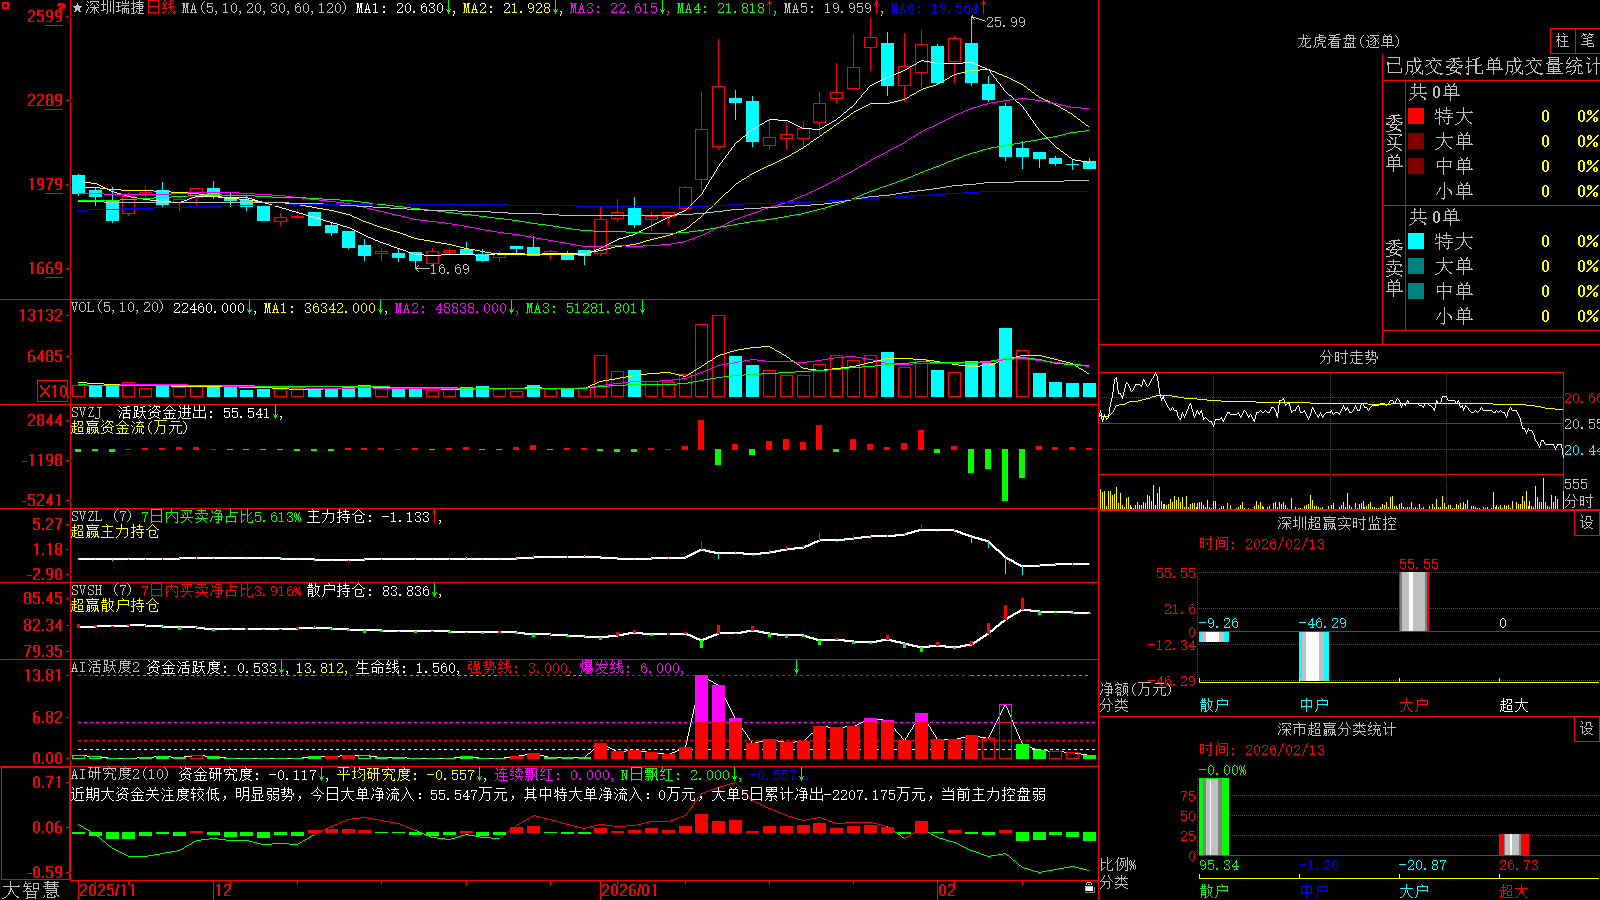The height and width of the screenshot is (900, 1600).
Task: Click the 16.69 low price annotation
Action: point(449,269)
